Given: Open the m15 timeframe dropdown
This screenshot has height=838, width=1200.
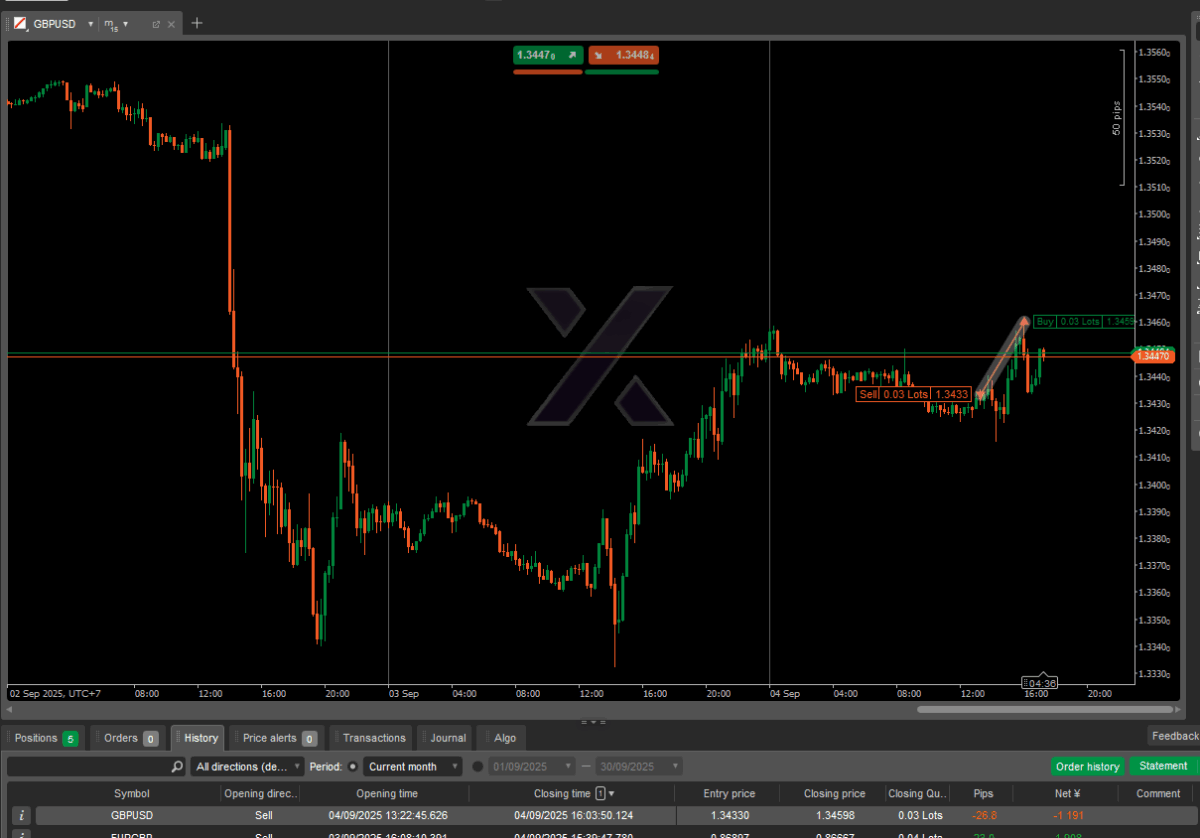Looking at the screenshot, I should (x=125, y=23).
